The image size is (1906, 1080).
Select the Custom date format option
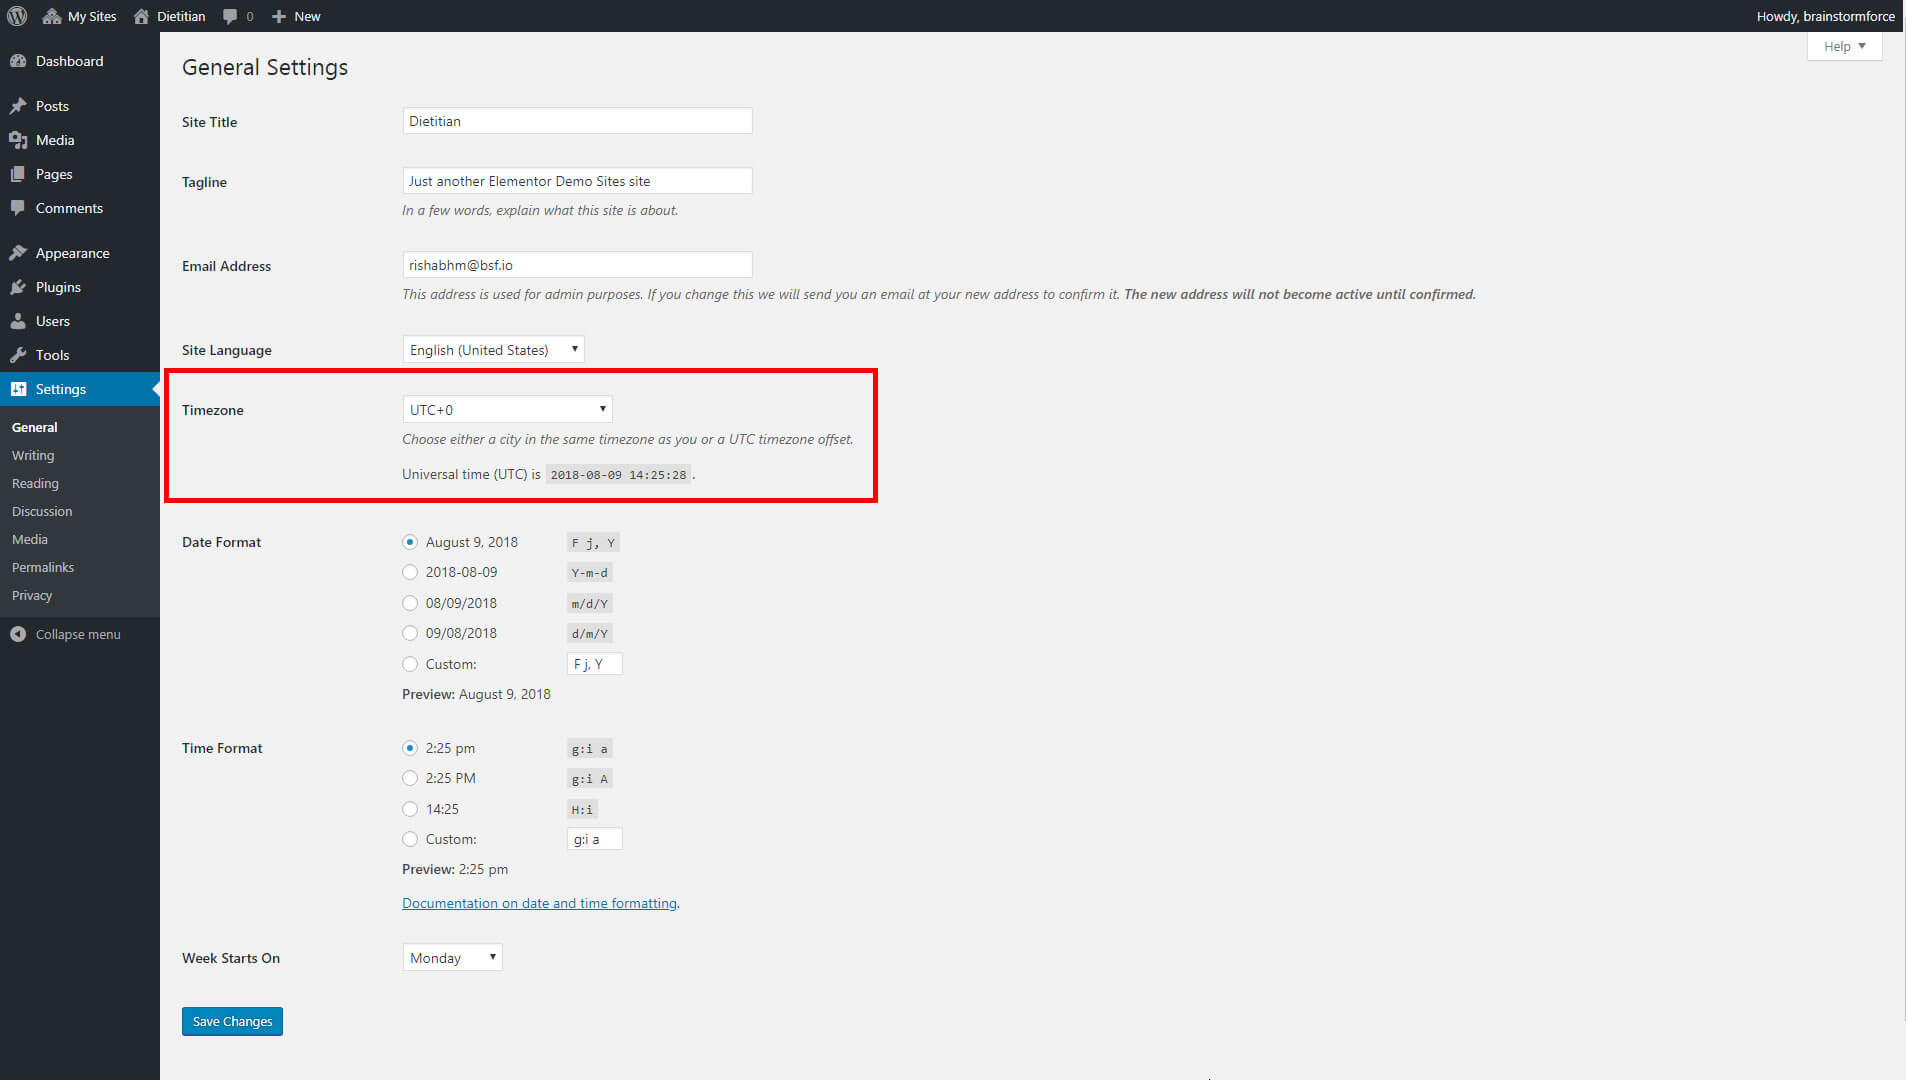pos(410,663)
